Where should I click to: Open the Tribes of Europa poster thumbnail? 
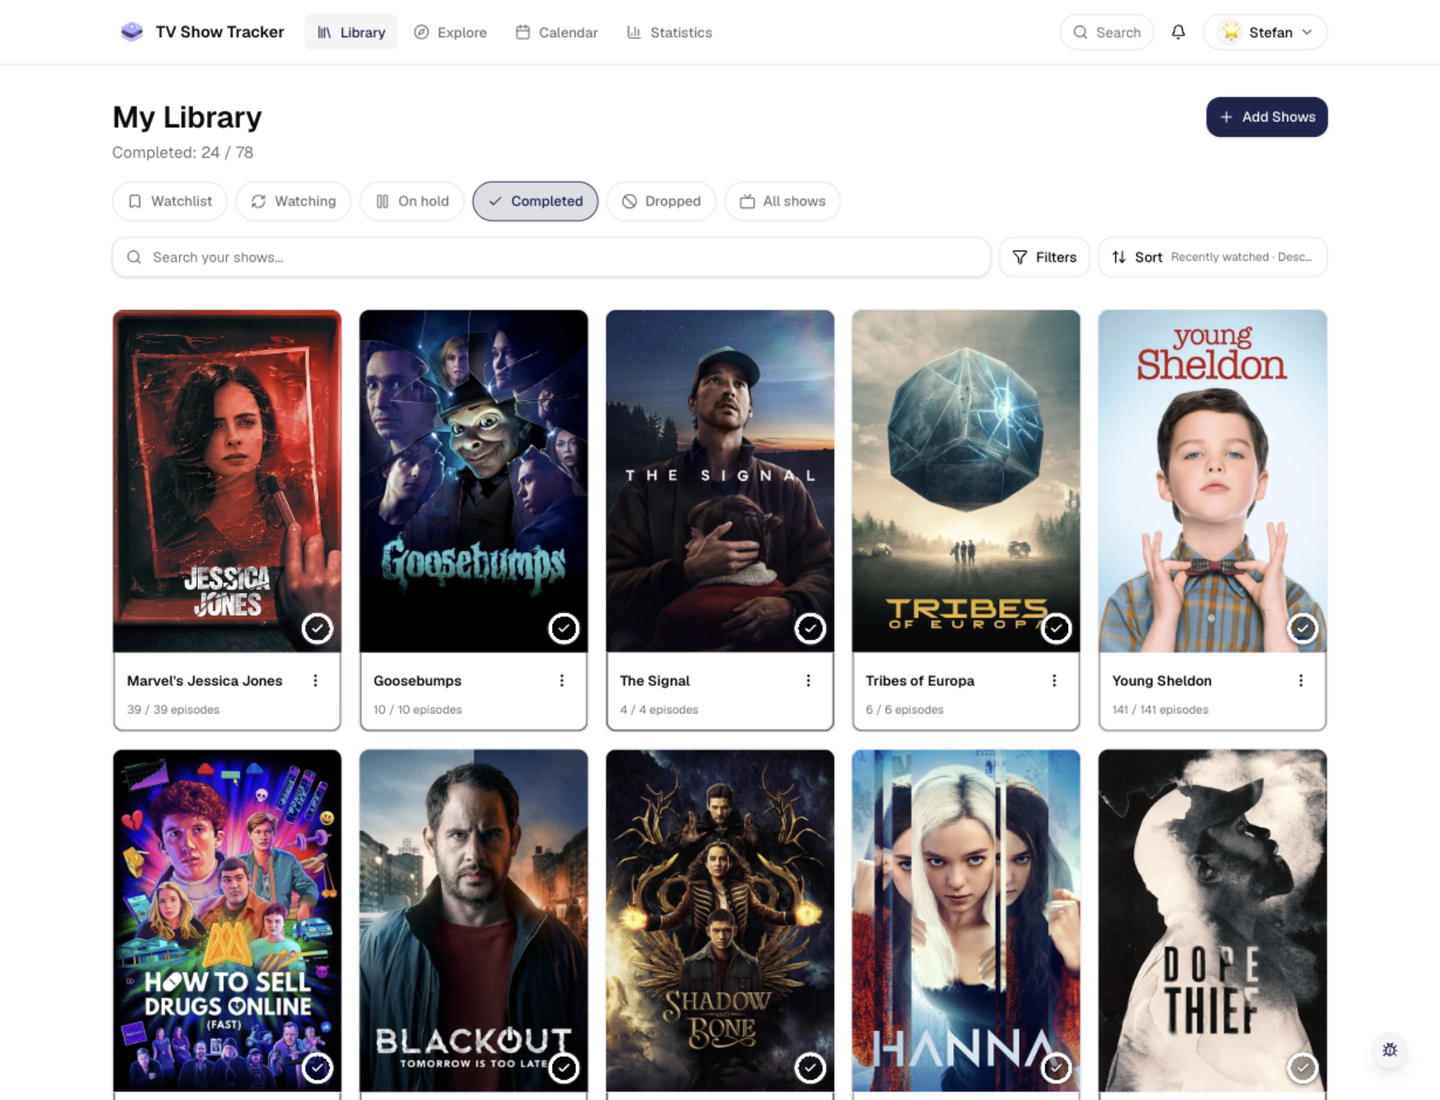(x=966, y=481)
